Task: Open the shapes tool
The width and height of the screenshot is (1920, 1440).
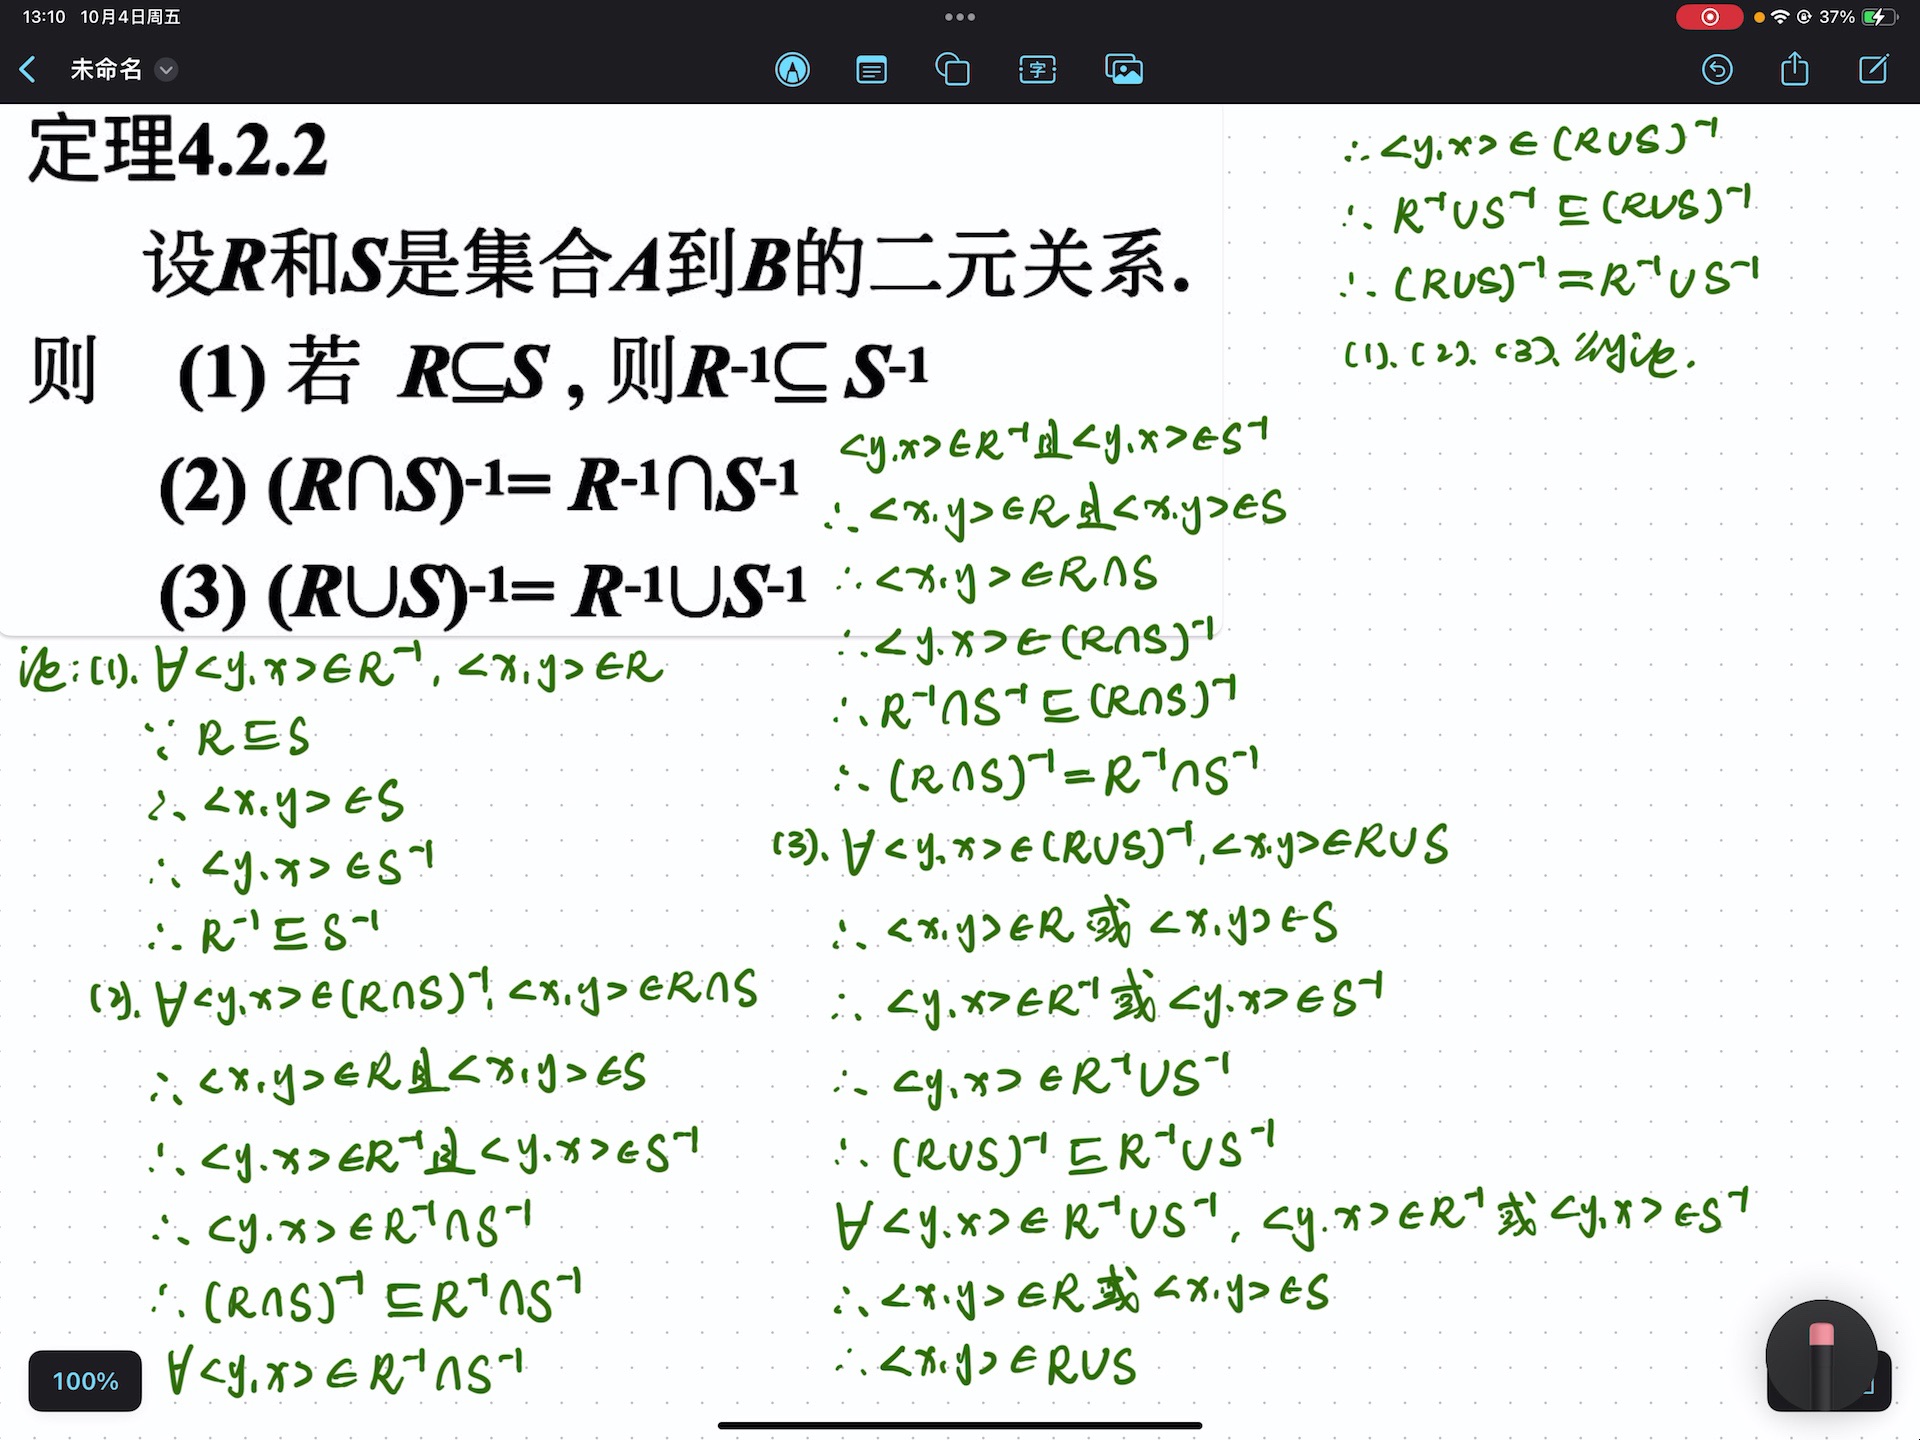Action: (x=952, y=70)
